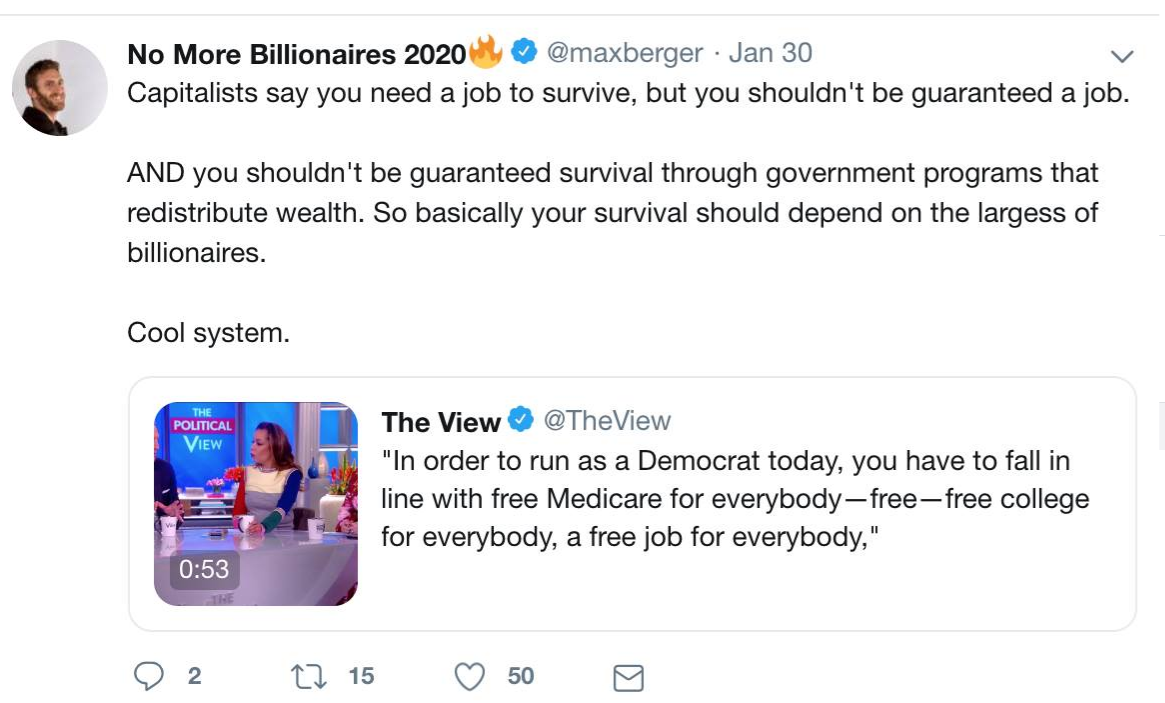Click The View's blue verified badge
Screen dimensions: 1165x703
click(x=521, y=421)
